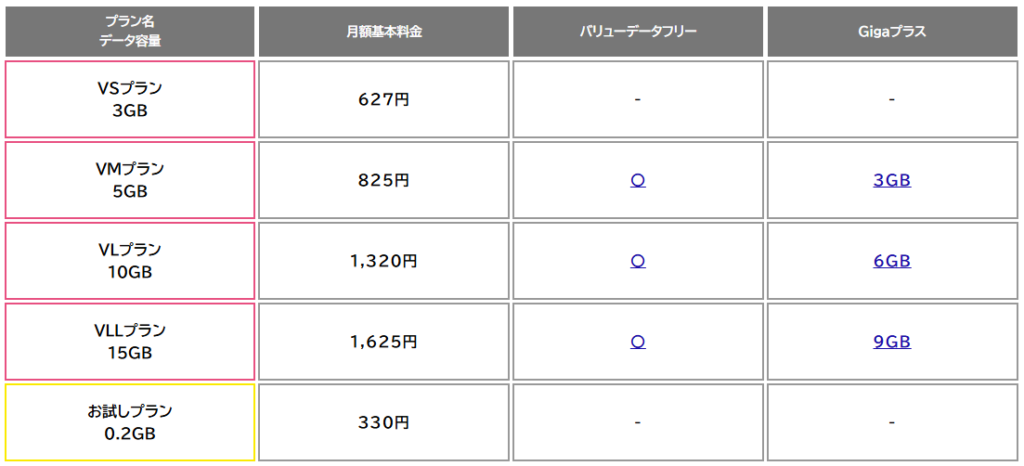The width and height of the screenshot is (1024, 466).
Task: Select the VSプラン 3GB cell
Action: click(130, 99)
